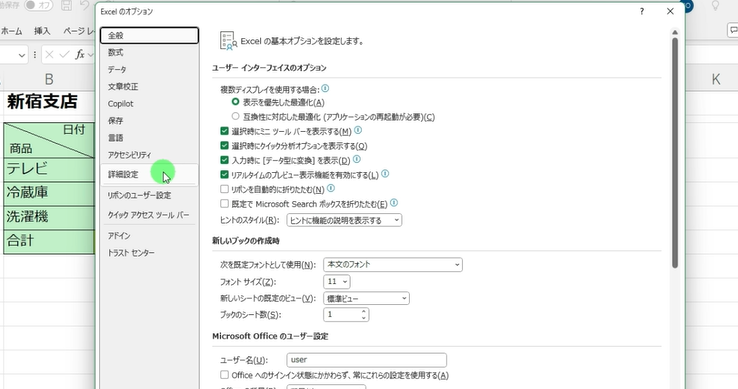Go to the データ options category
738x389 pixels.
tap(149, 69)
